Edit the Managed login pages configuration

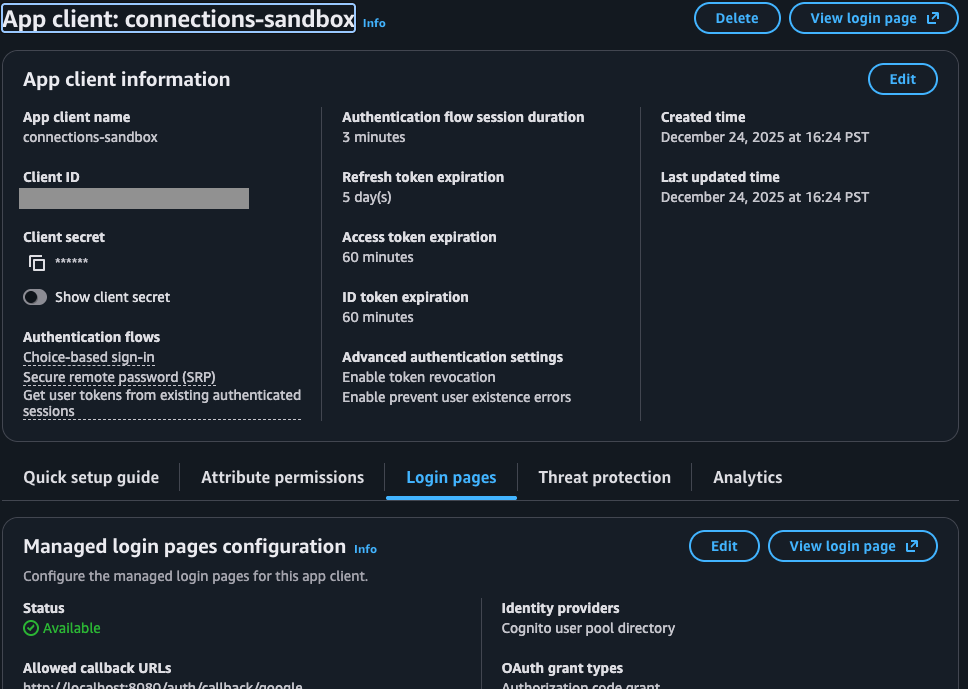[723, 546]
